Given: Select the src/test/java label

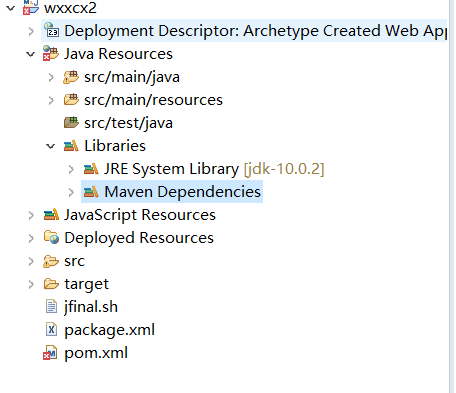Looking at the screenshot, I should tap(128, 123).
